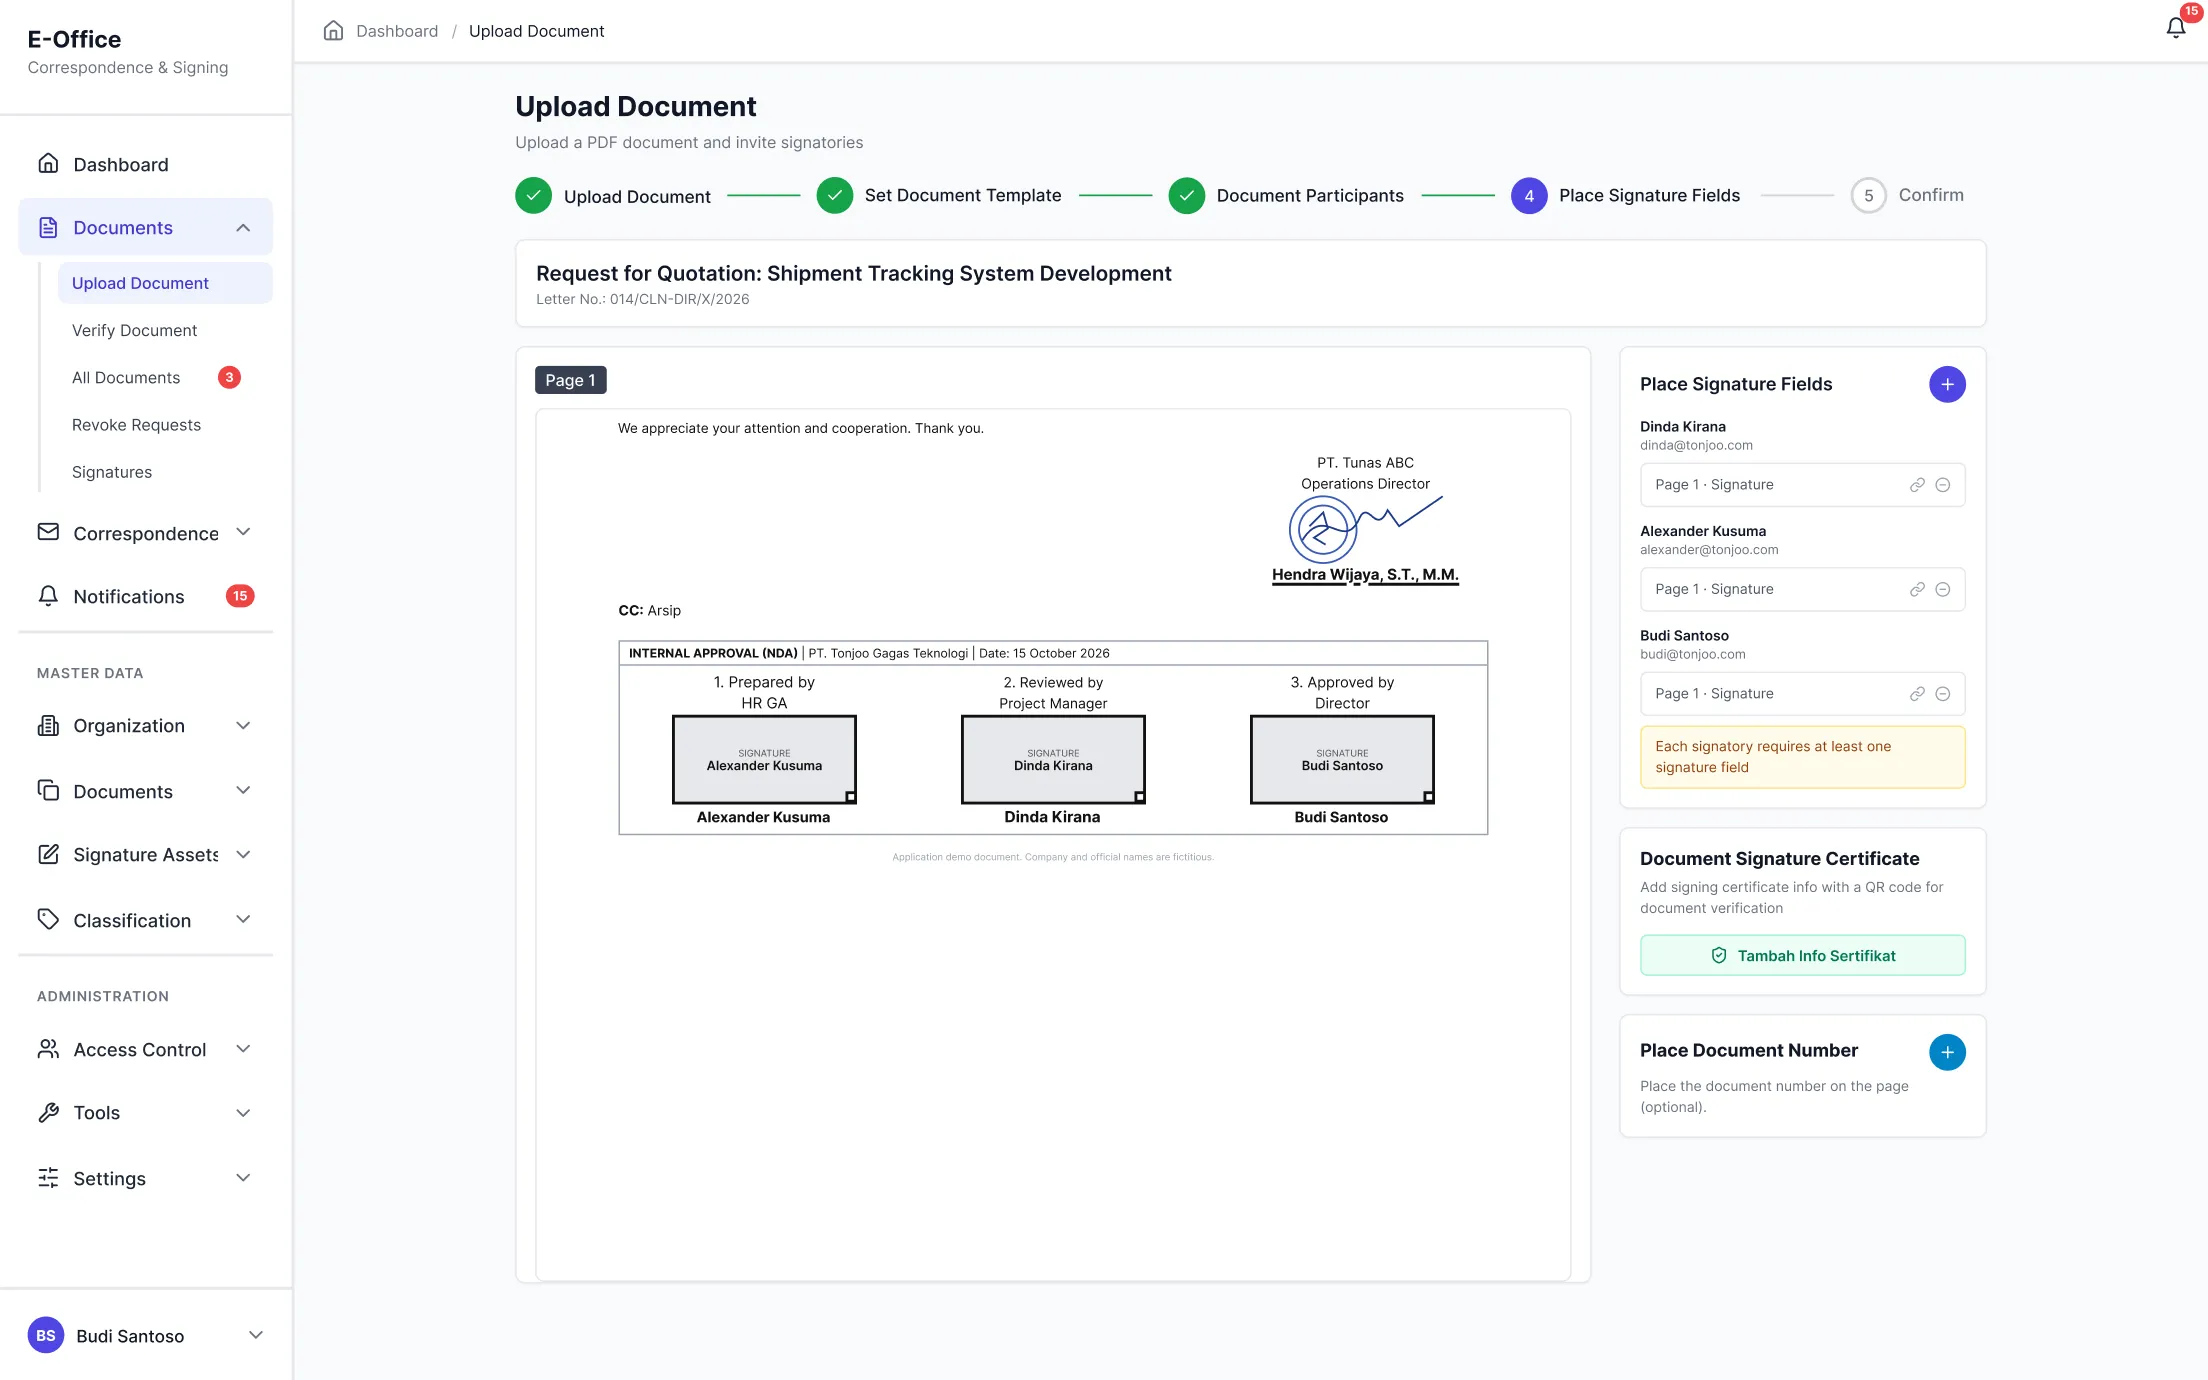Add document number with blue plus button
Image resolution: width=2208 pixels, height=1380 pixels.
click(1947, 1052)
